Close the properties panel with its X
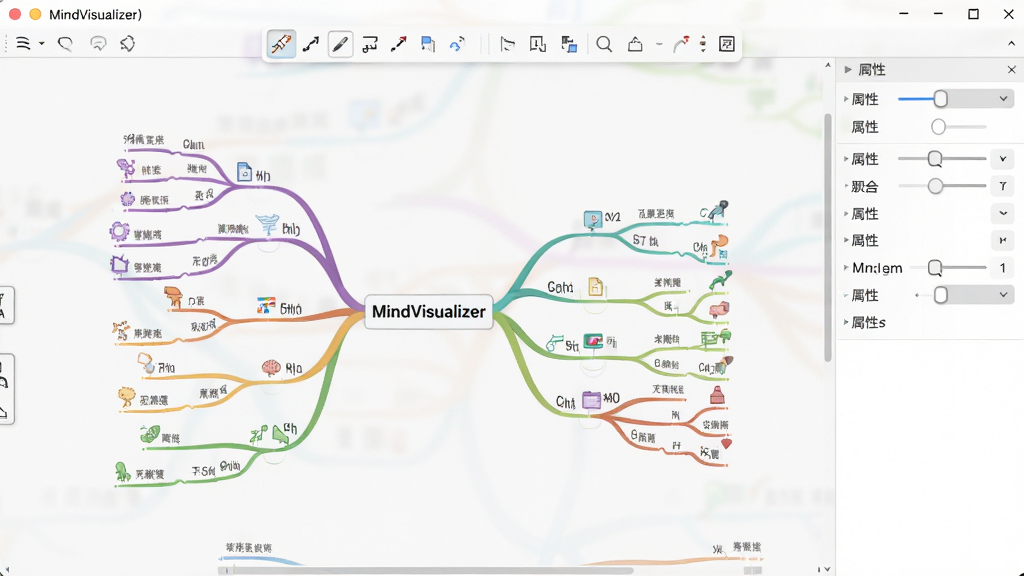1024x576 pixels. click(1012, 69)
